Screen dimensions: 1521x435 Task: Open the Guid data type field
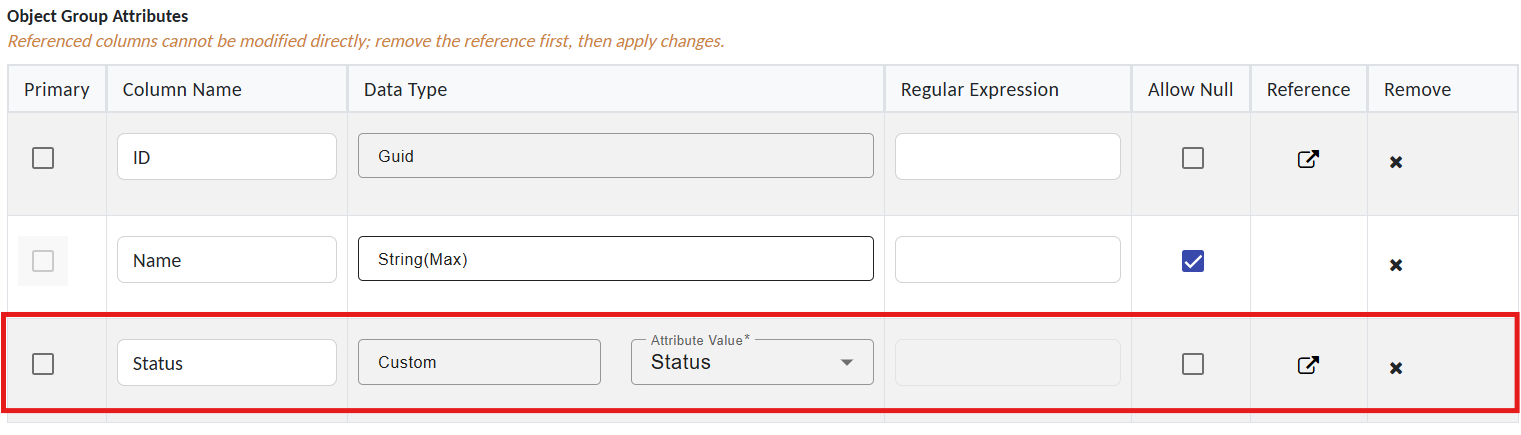pos(615,156)
